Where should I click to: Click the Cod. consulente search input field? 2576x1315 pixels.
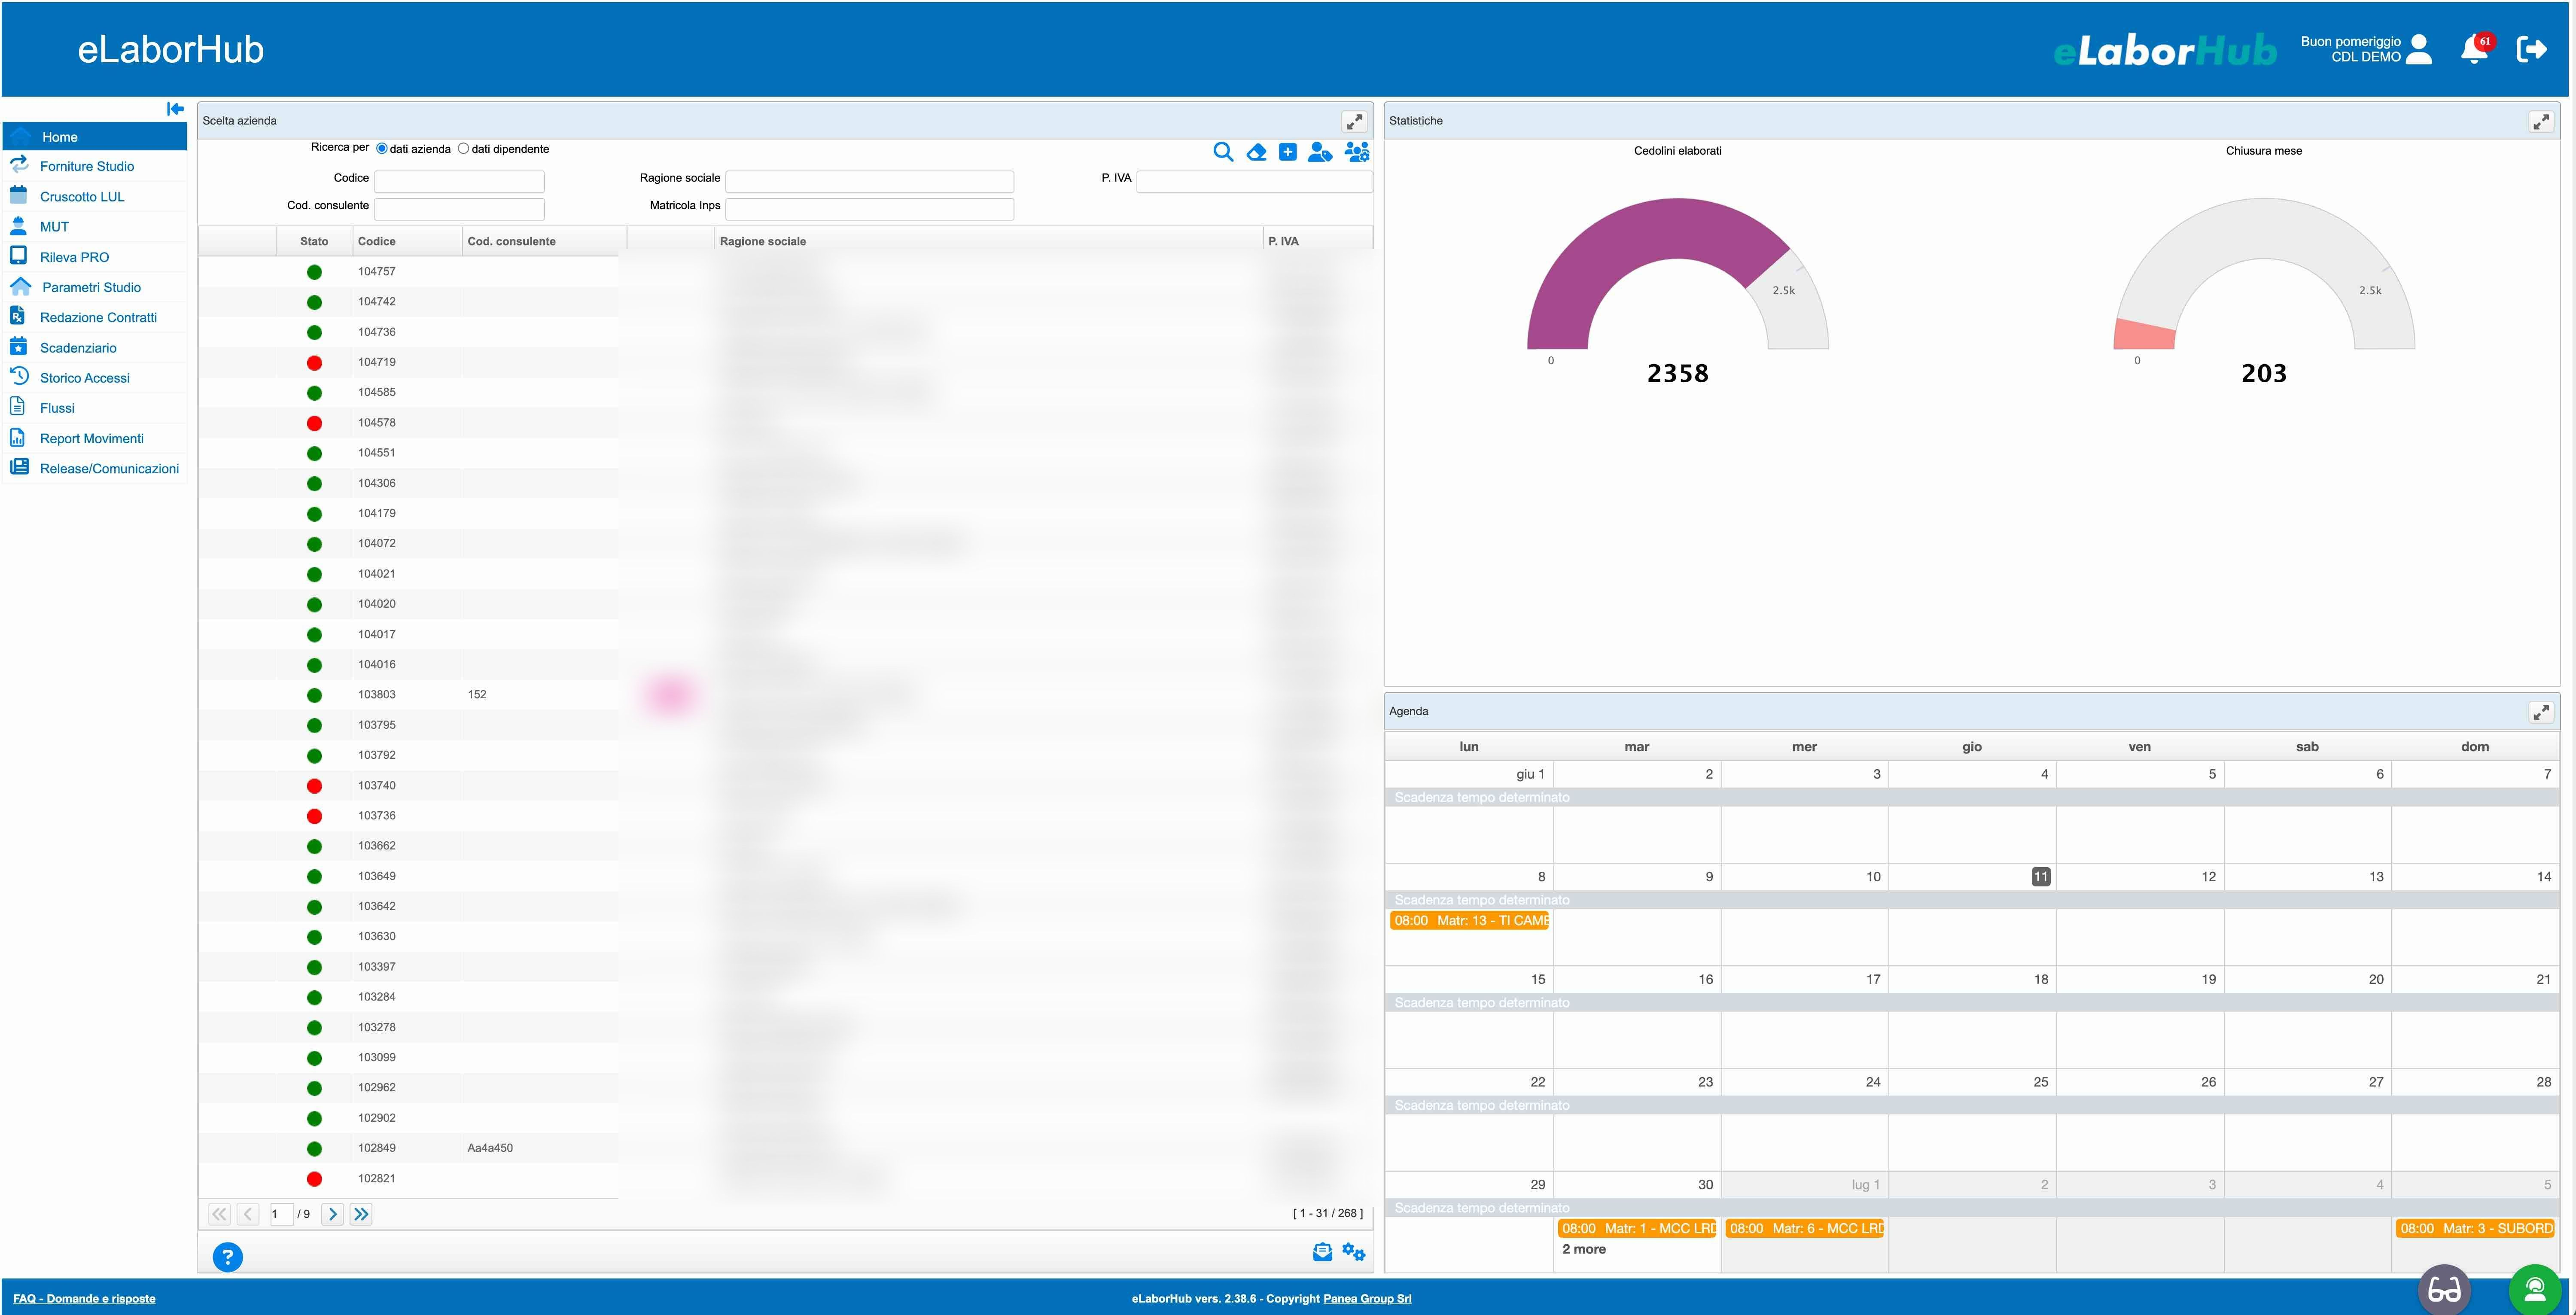point(459,209)
